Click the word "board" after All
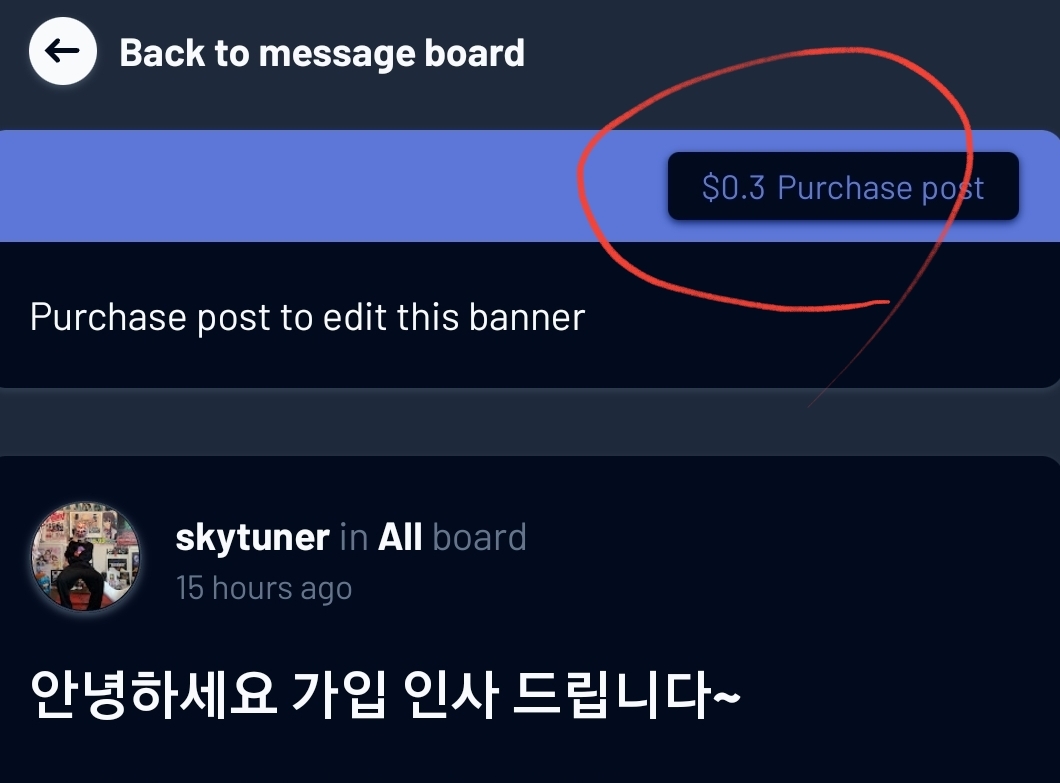1060x783 pixels. 479,538
